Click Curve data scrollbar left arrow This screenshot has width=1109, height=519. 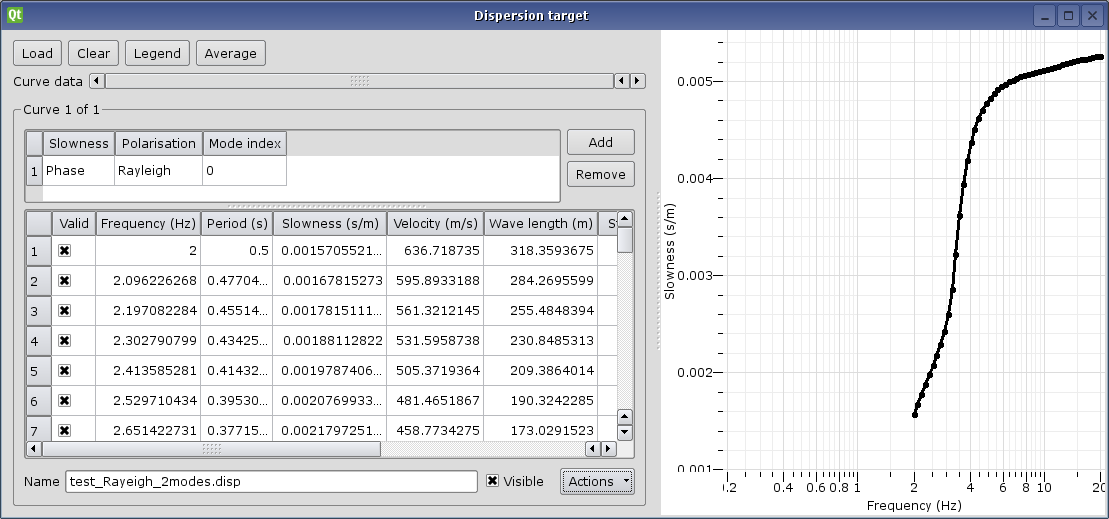tap(97, 81)
